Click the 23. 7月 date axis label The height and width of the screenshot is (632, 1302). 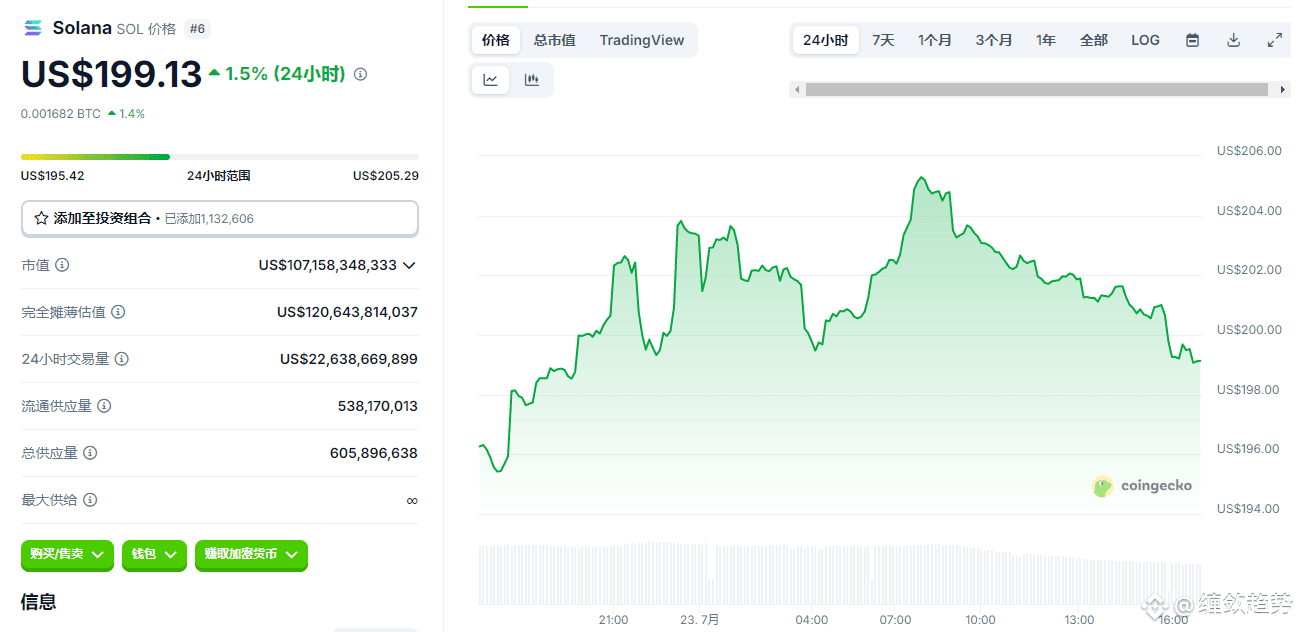pos(700,620)
